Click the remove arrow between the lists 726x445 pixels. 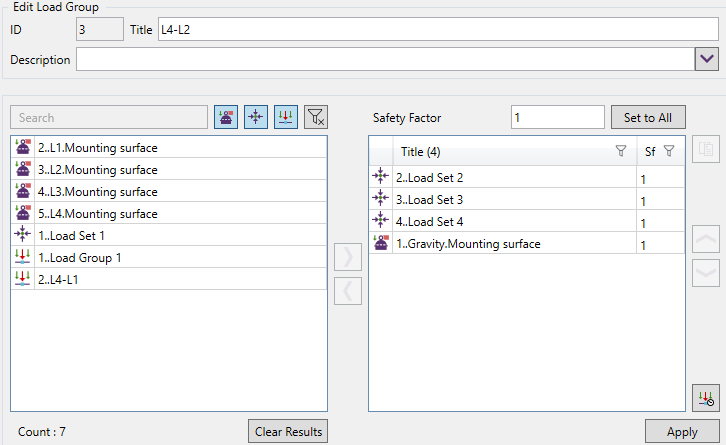[x=347, y=291]
